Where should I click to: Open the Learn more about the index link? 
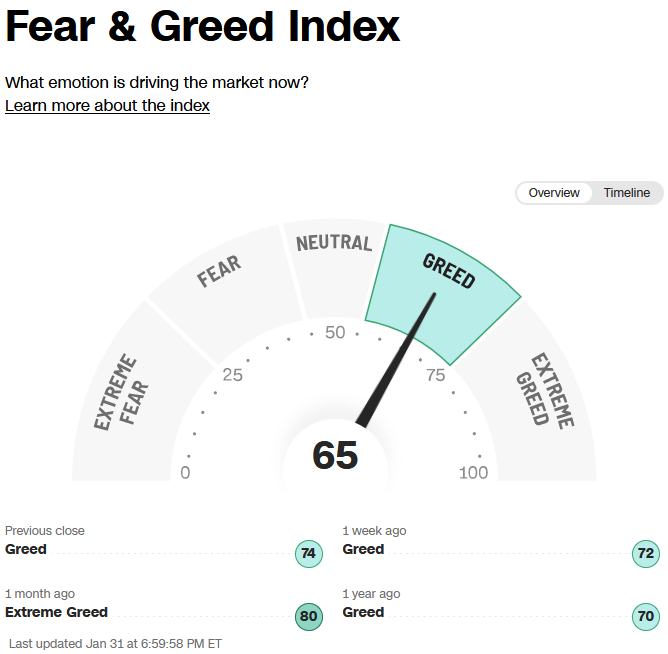coord(107,105)
